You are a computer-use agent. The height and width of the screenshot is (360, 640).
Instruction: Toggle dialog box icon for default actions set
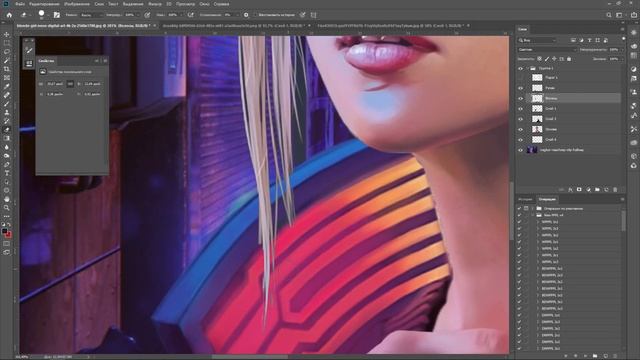point(526,209)
